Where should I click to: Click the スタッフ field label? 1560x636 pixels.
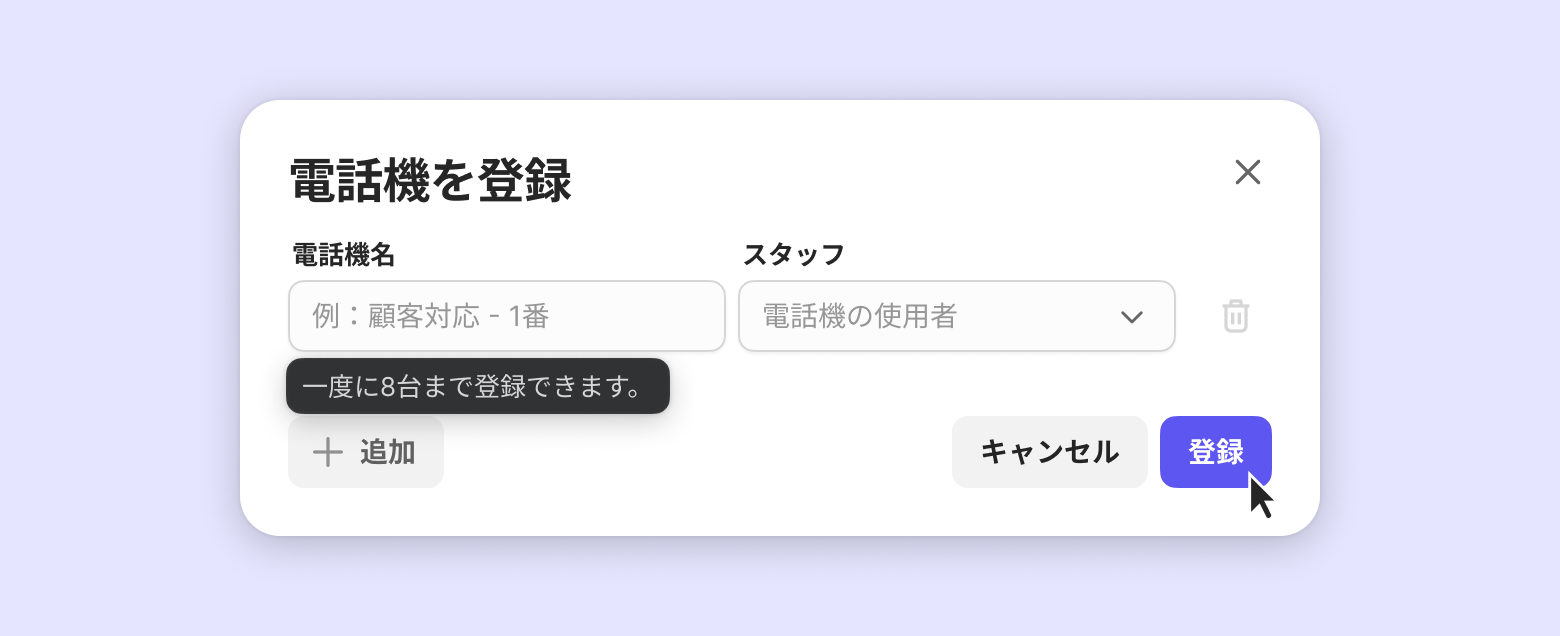[x=793, y=255]
